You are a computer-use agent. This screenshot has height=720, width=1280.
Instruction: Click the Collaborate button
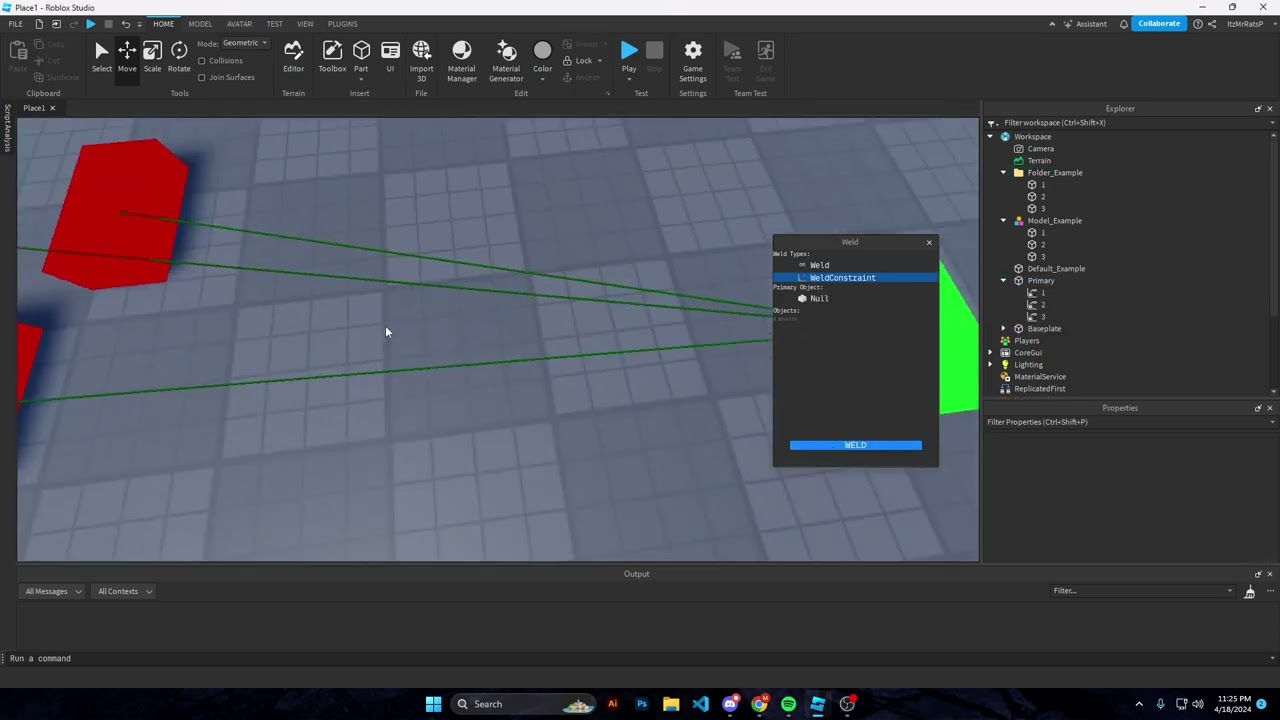pyautogui.click(x=1159, y=24)
